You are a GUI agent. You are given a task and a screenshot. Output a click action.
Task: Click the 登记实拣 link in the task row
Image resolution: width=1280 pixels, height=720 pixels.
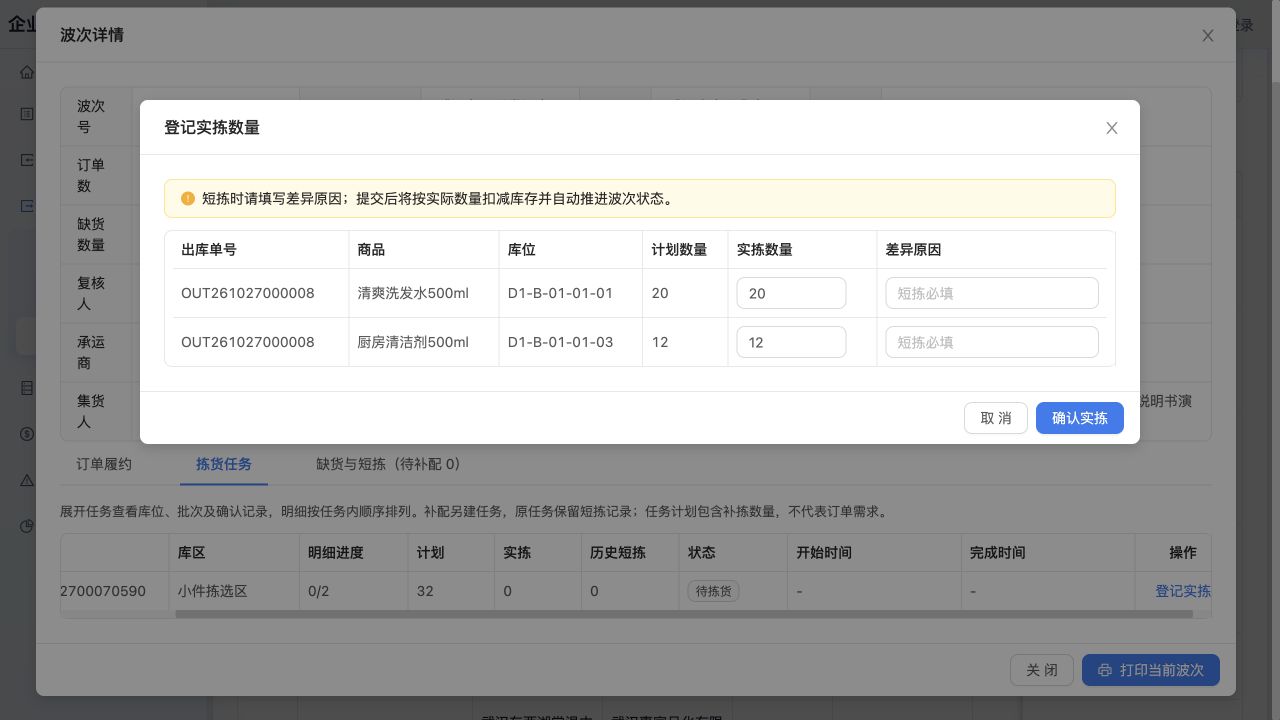pyautogui.click(x=1183, y=591)
